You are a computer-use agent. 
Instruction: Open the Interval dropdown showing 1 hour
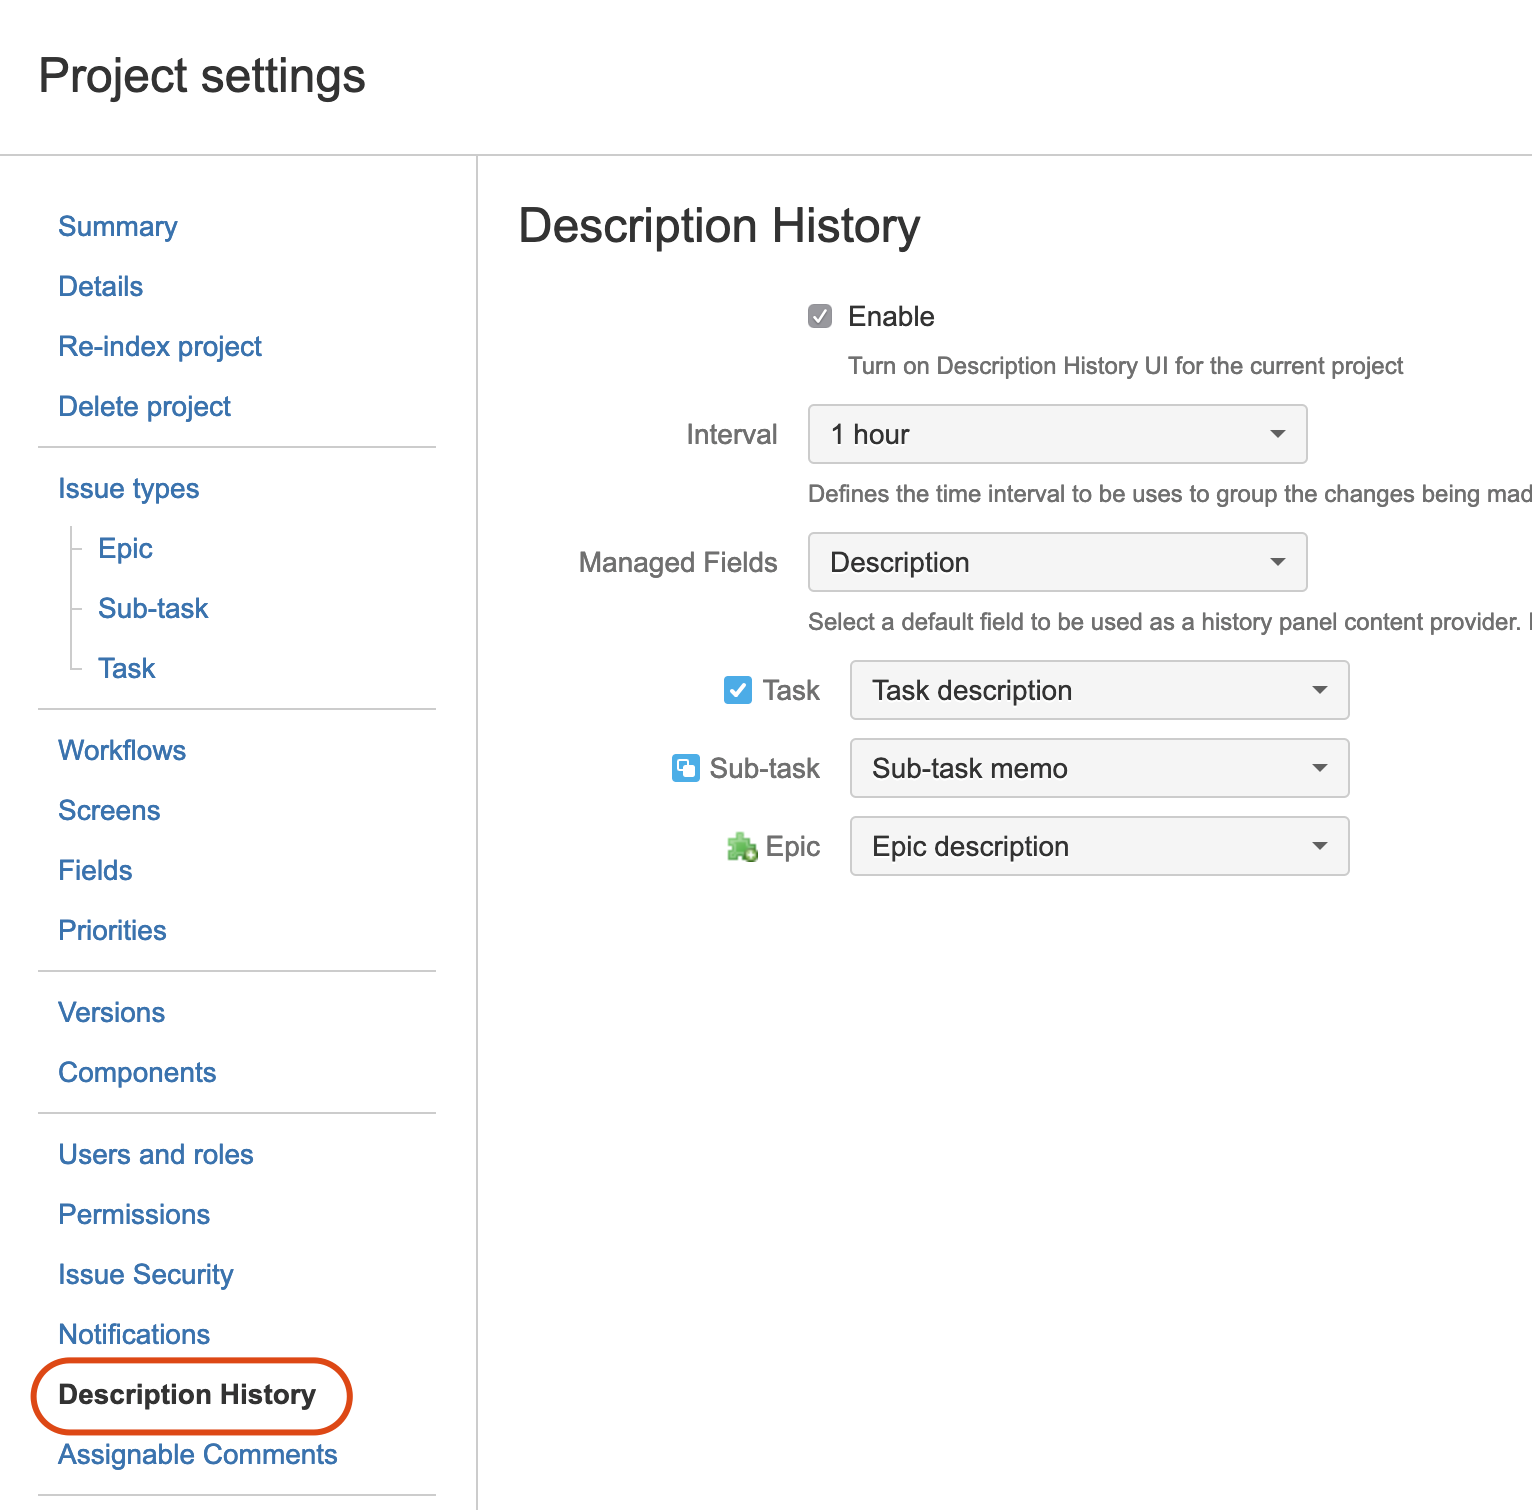coord(1056,434)
